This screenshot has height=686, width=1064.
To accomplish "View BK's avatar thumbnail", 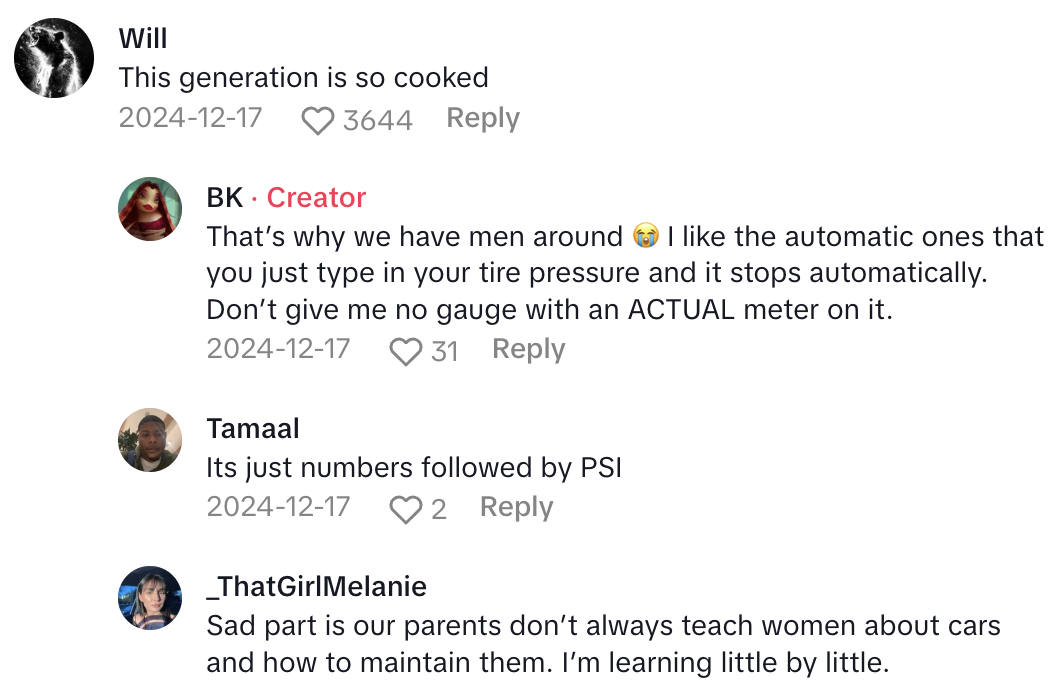I will coord(150,208).
